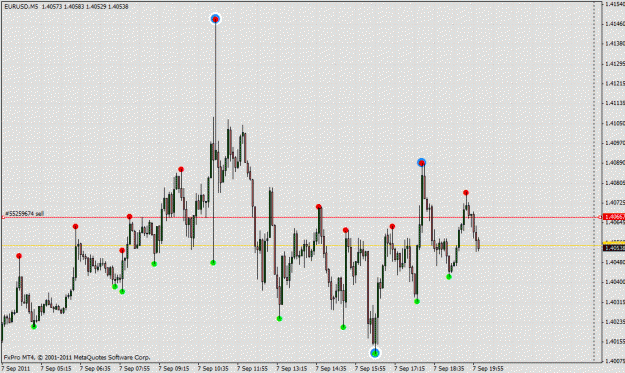Click the 1.40970 price axis label
Viewport: 625px width, 373px height.
(615, 143)
